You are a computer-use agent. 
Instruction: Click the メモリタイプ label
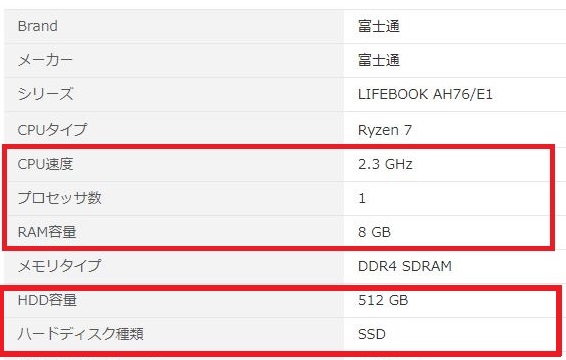[x=59, y=266]
